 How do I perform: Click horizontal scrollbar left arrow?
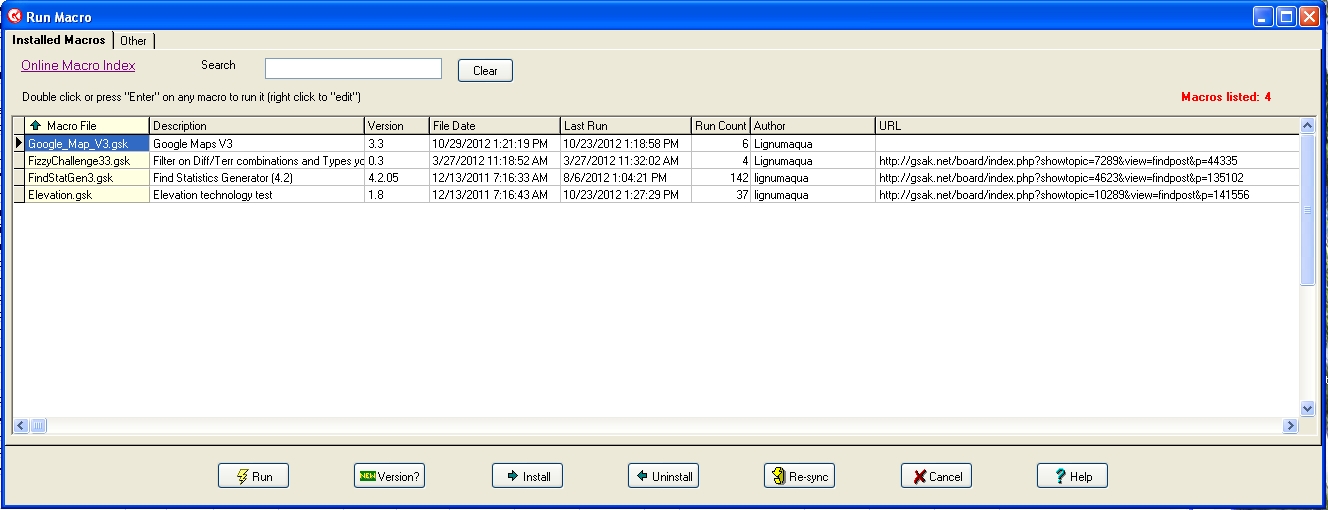pos(20,425)
